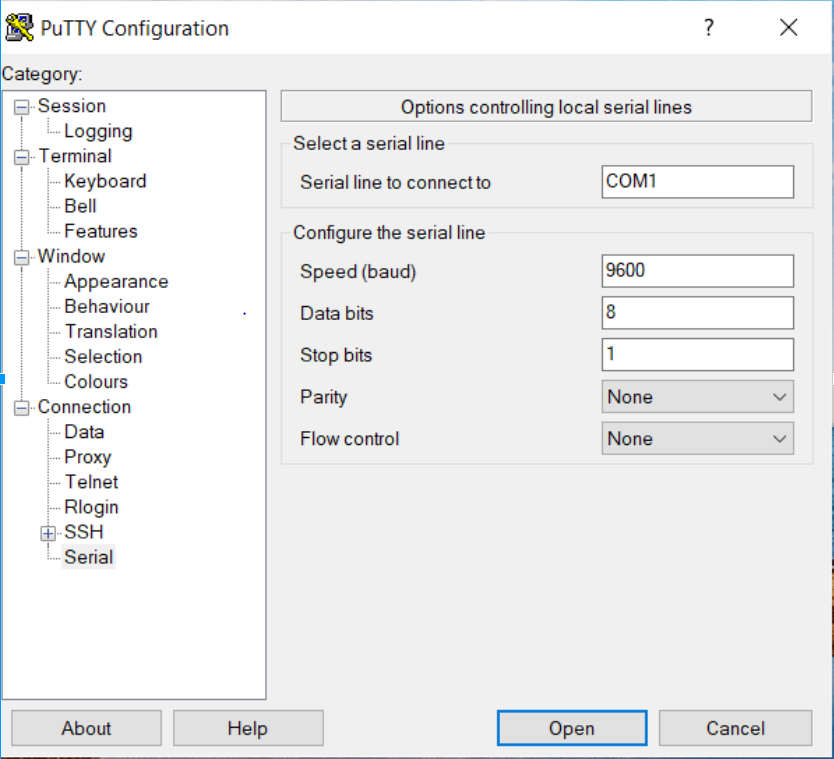Select the Keyboard category

coord(105,181)
